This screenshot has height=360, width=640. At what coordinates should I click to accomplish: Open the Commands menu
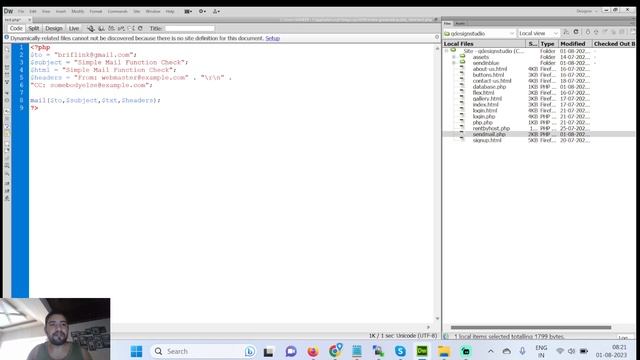(x=118, y=11)
